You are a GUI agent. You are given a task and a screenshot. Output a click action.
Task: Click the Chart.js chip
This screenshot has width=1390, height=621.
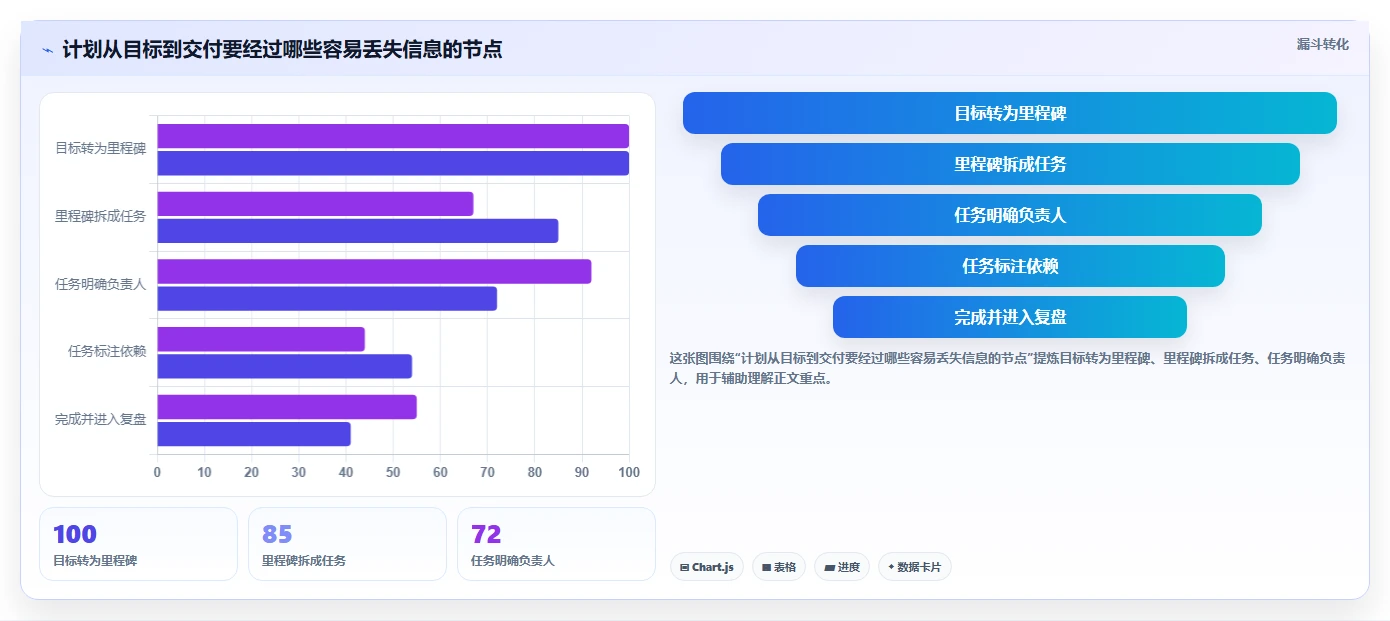tap(707, 567)
